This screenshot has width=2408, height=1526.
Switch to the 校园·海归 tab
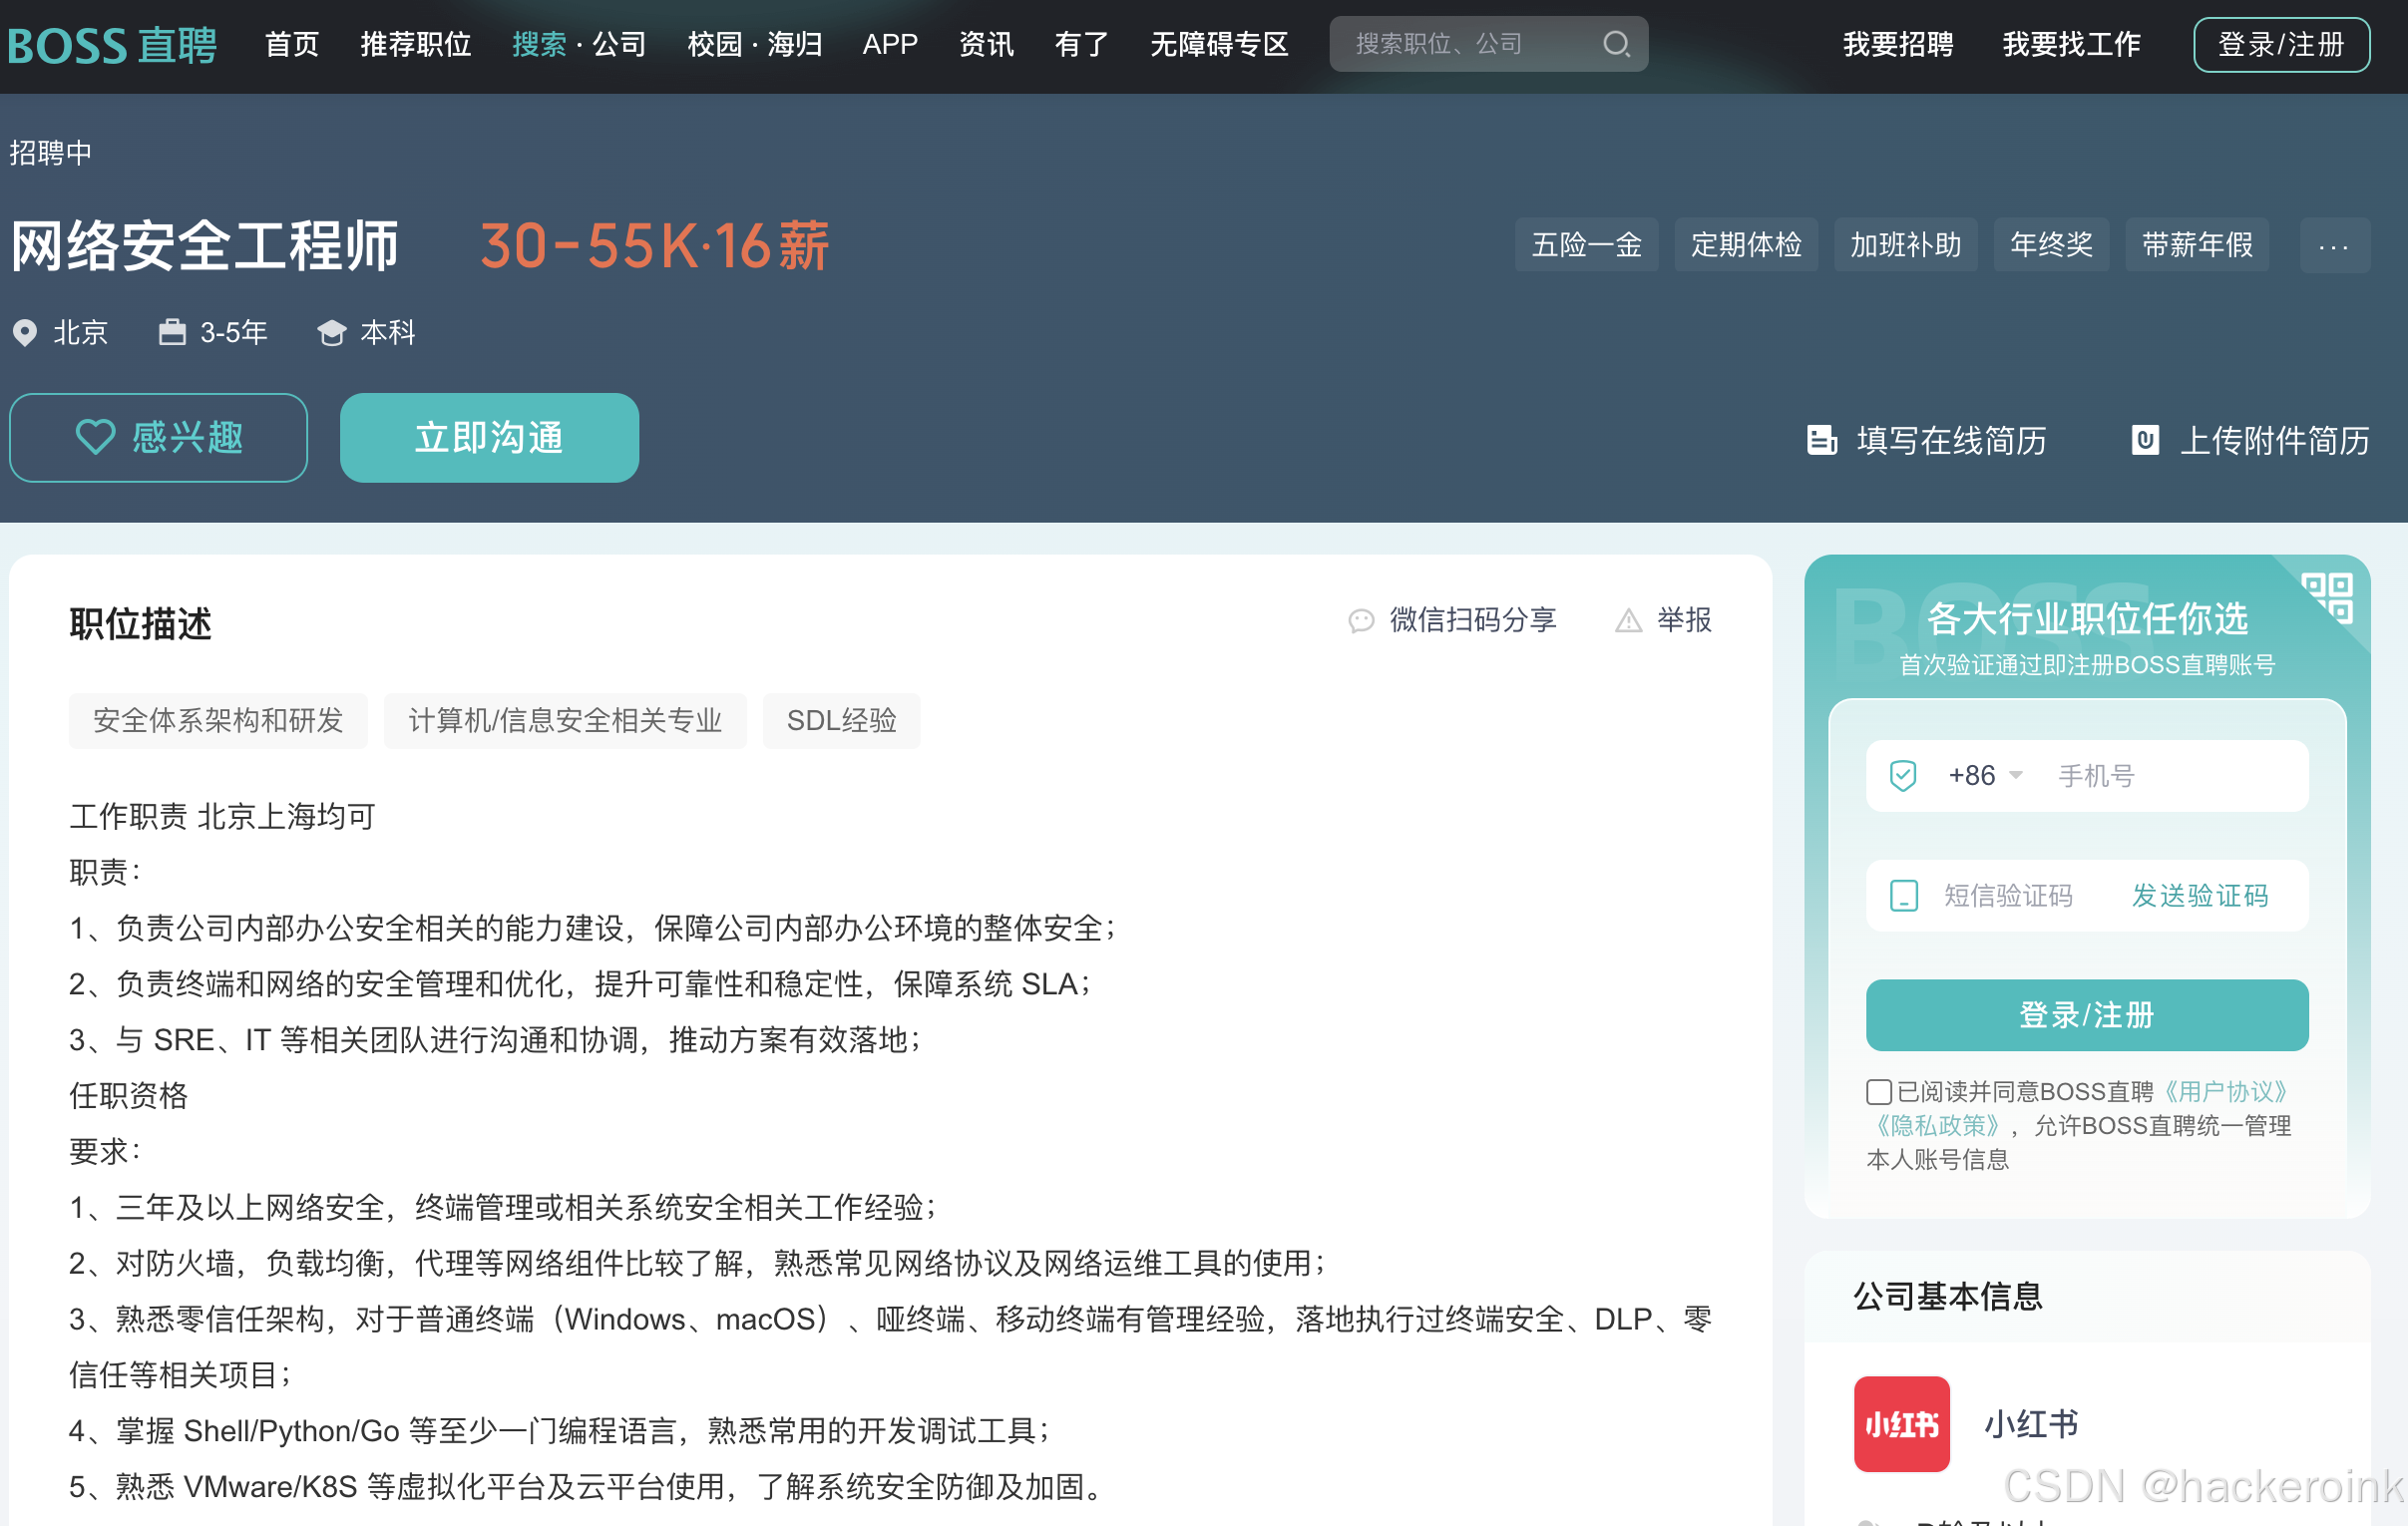point(753,44)
